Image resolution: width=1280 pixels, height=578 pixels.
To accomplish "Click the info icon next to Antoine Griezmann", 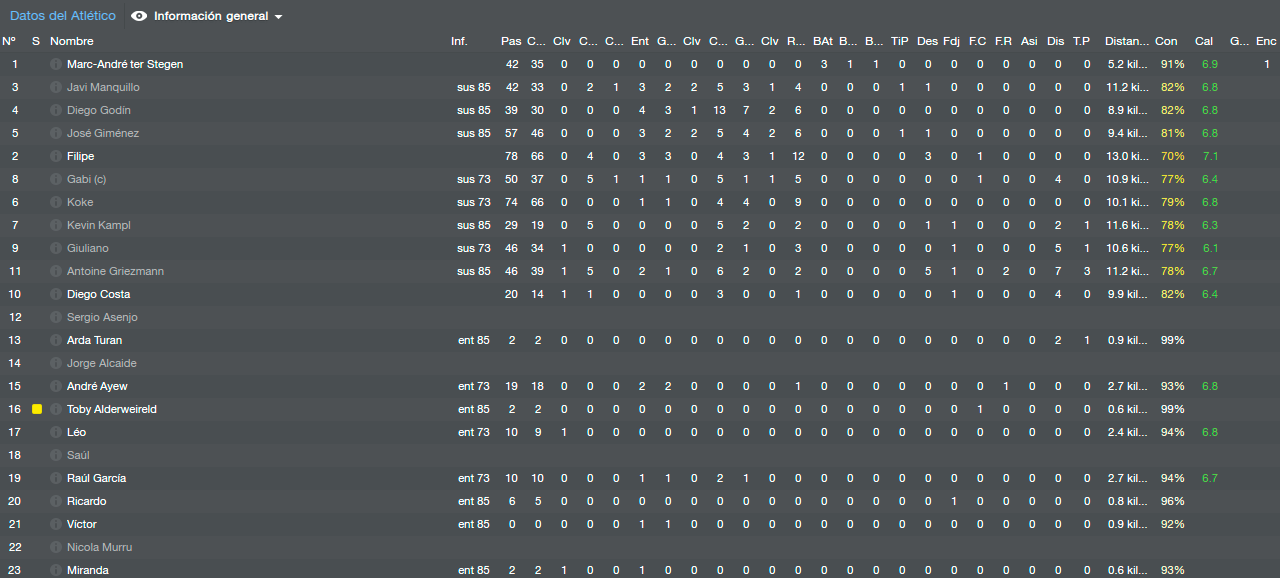I will coord(56,271).
